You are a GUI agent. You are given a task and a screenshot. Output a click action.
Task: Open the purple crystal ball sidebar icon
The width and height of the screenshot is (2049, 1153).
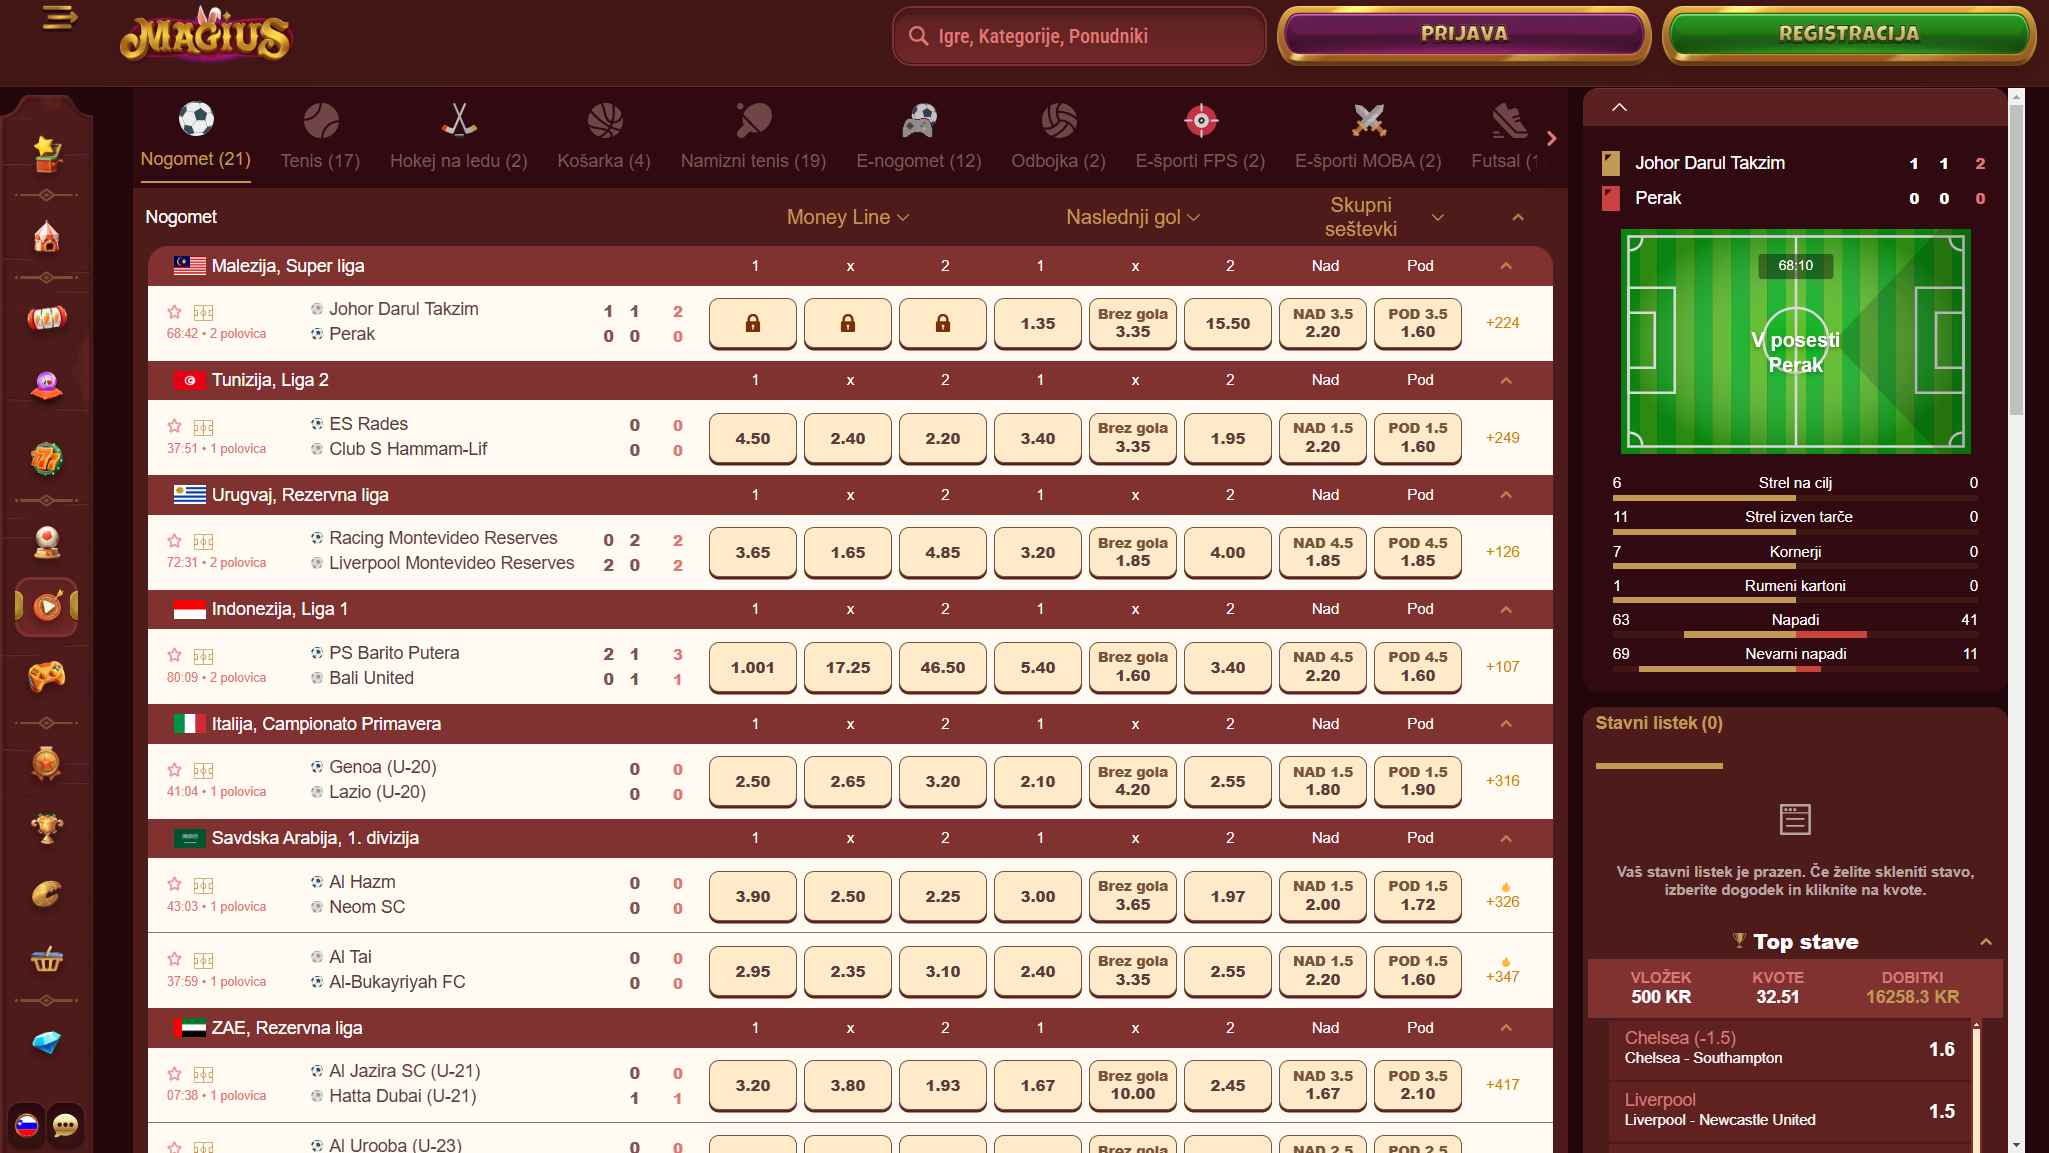46,386
